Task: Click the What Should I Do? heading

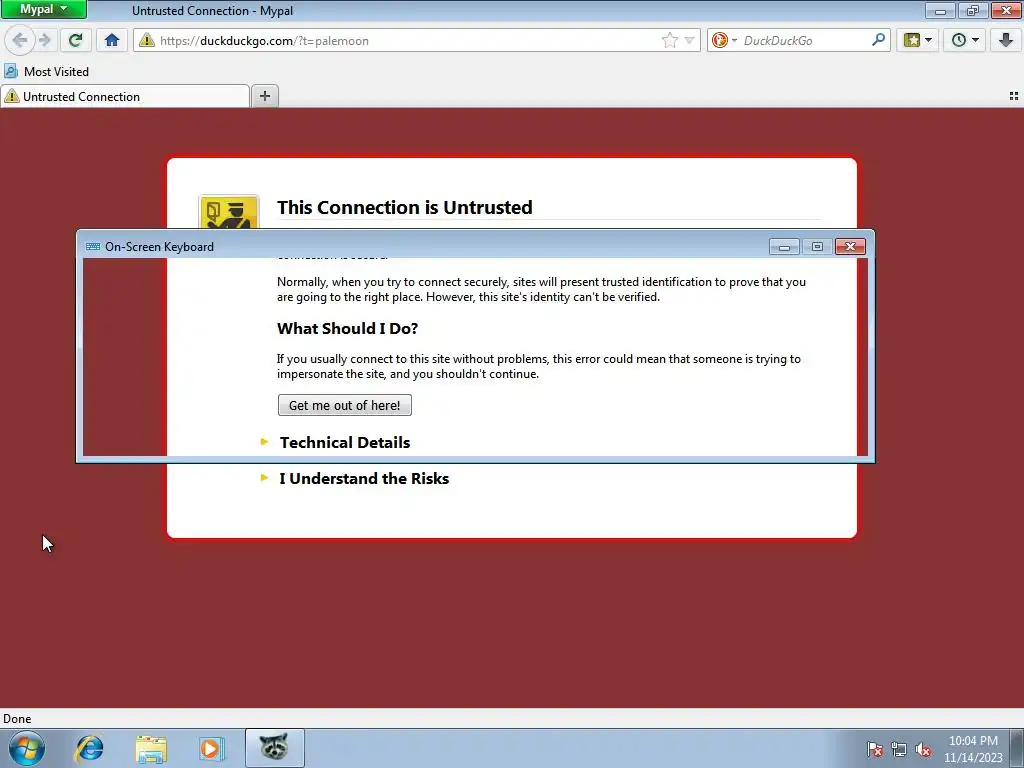Action: tap(347, 328)
